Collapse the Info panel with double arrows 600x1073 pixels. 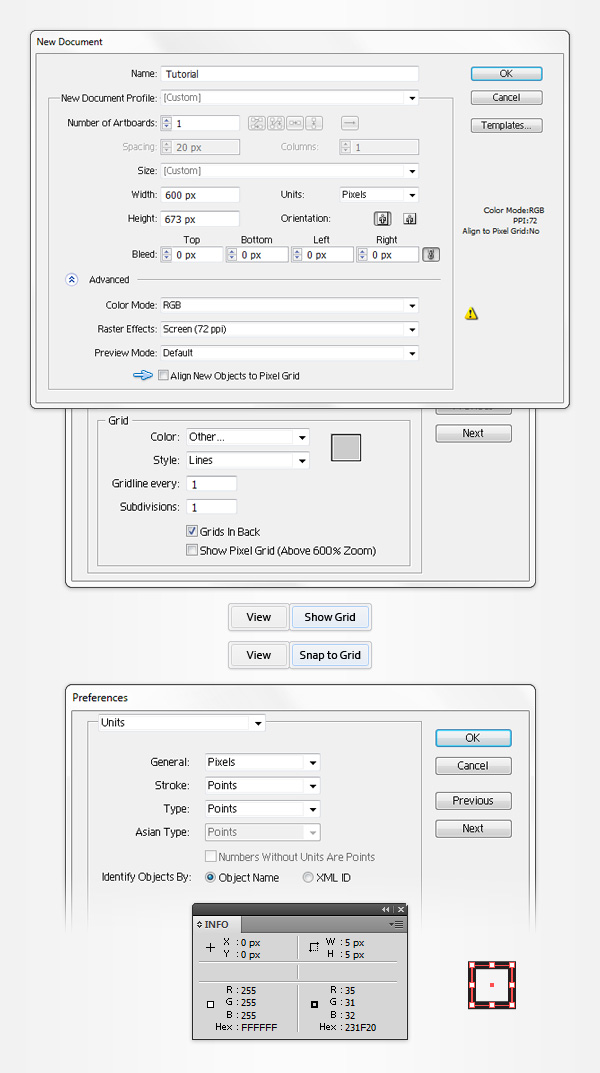tap(386, 909)
